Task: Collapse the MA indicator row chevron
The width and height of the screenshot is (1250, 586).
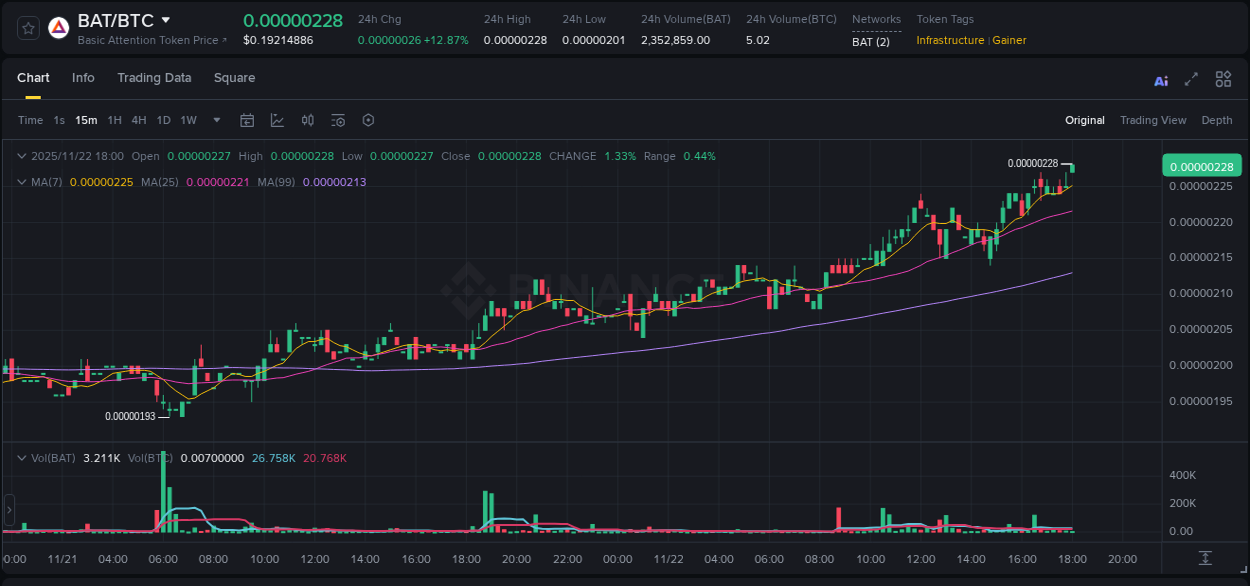Action: [x=21, y=182]
